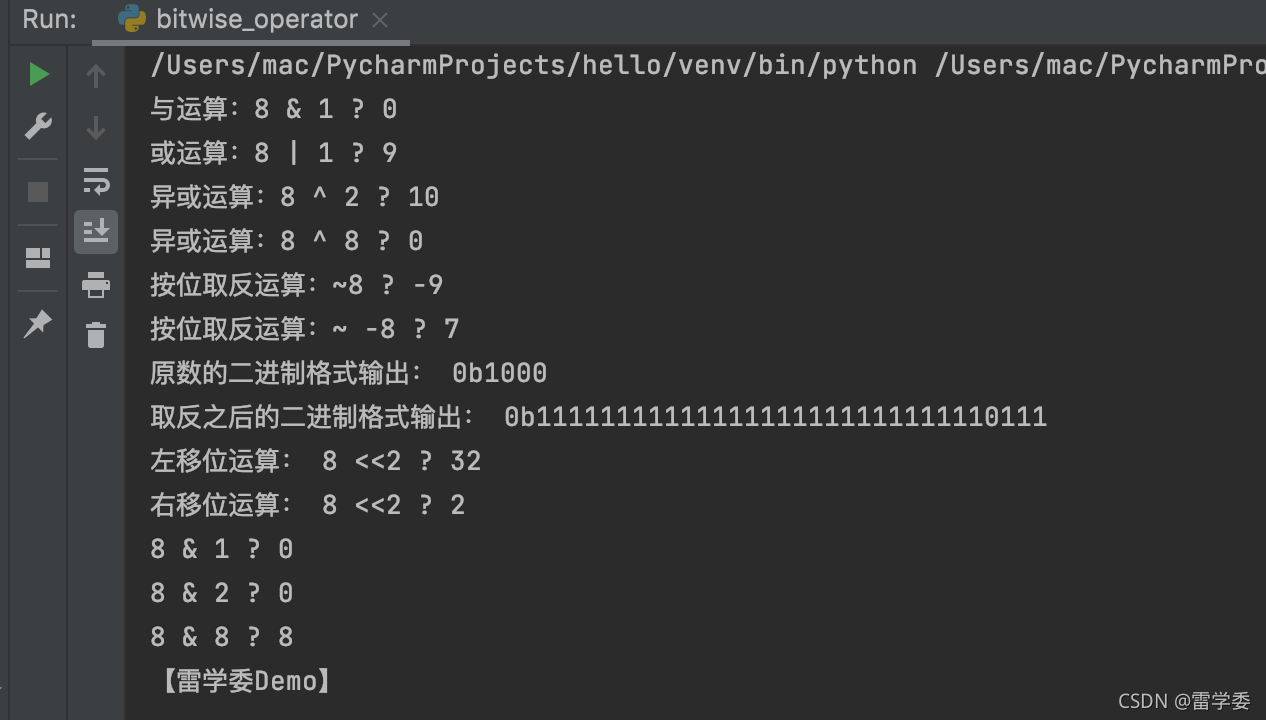The height and width of the screenshot is (720, 1266).
Task: Click the inverted binary 0b111 output line
Action: click(599, 417)
